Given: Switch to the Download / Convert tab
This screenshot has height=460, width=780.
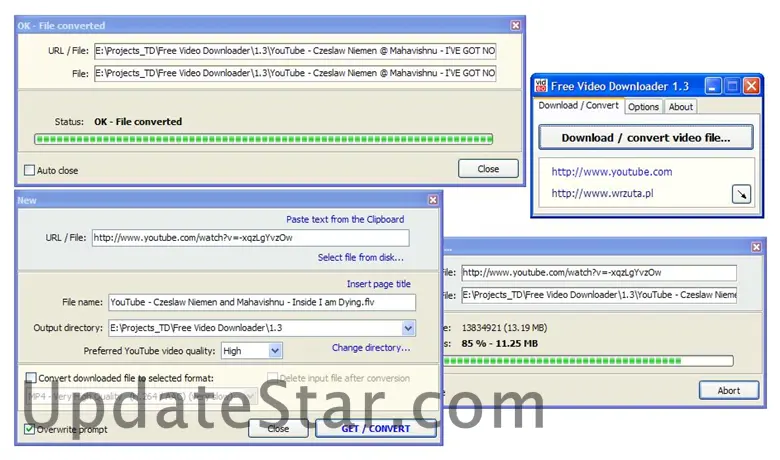Looking at the screenshot, I should tap(578, 105).
